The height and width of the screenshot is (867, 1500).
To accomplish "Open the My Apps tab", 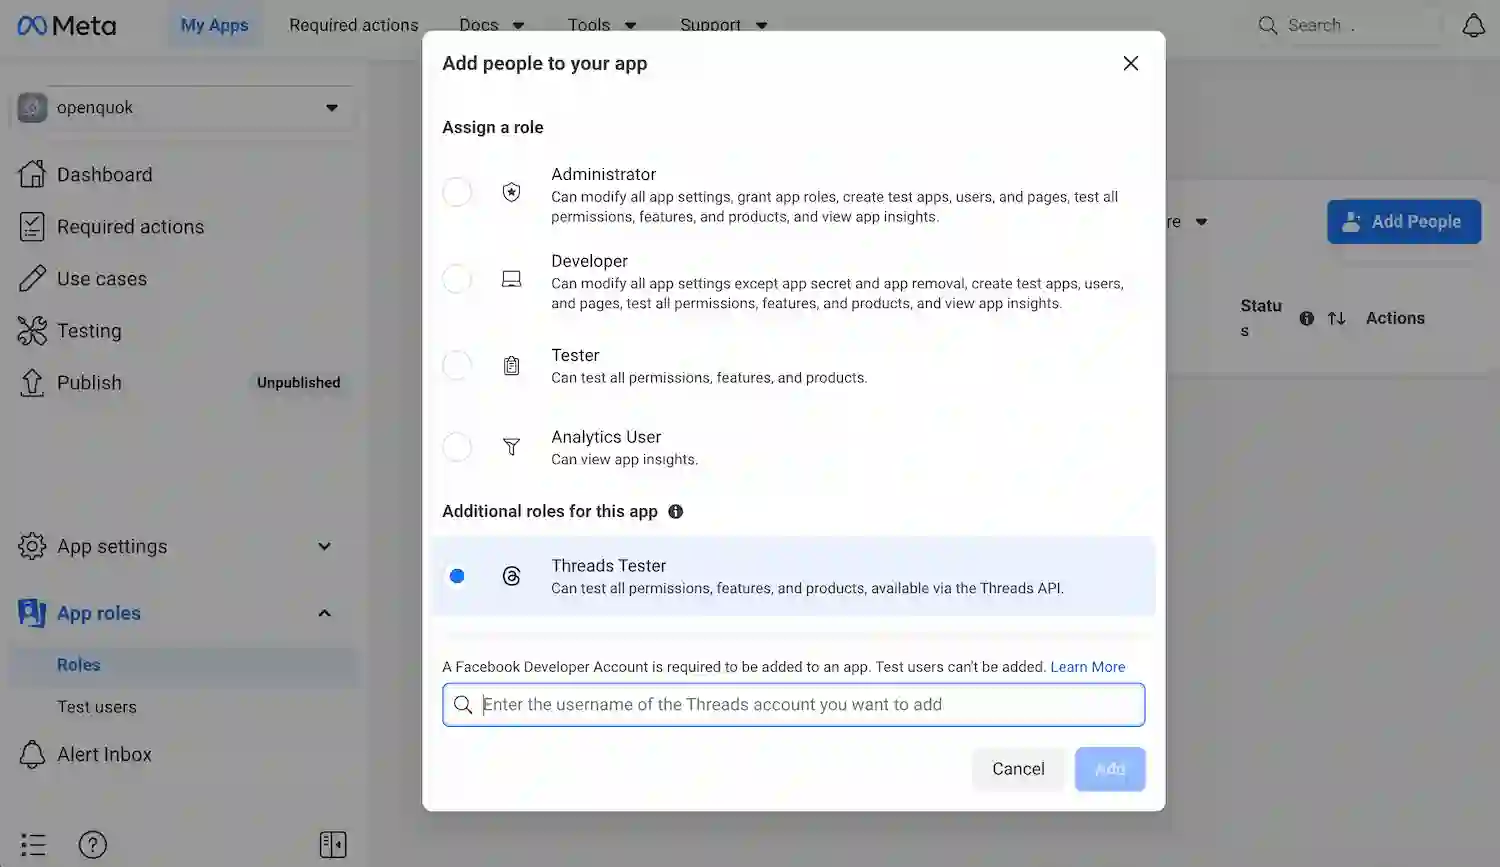I will tap(214, 25).
